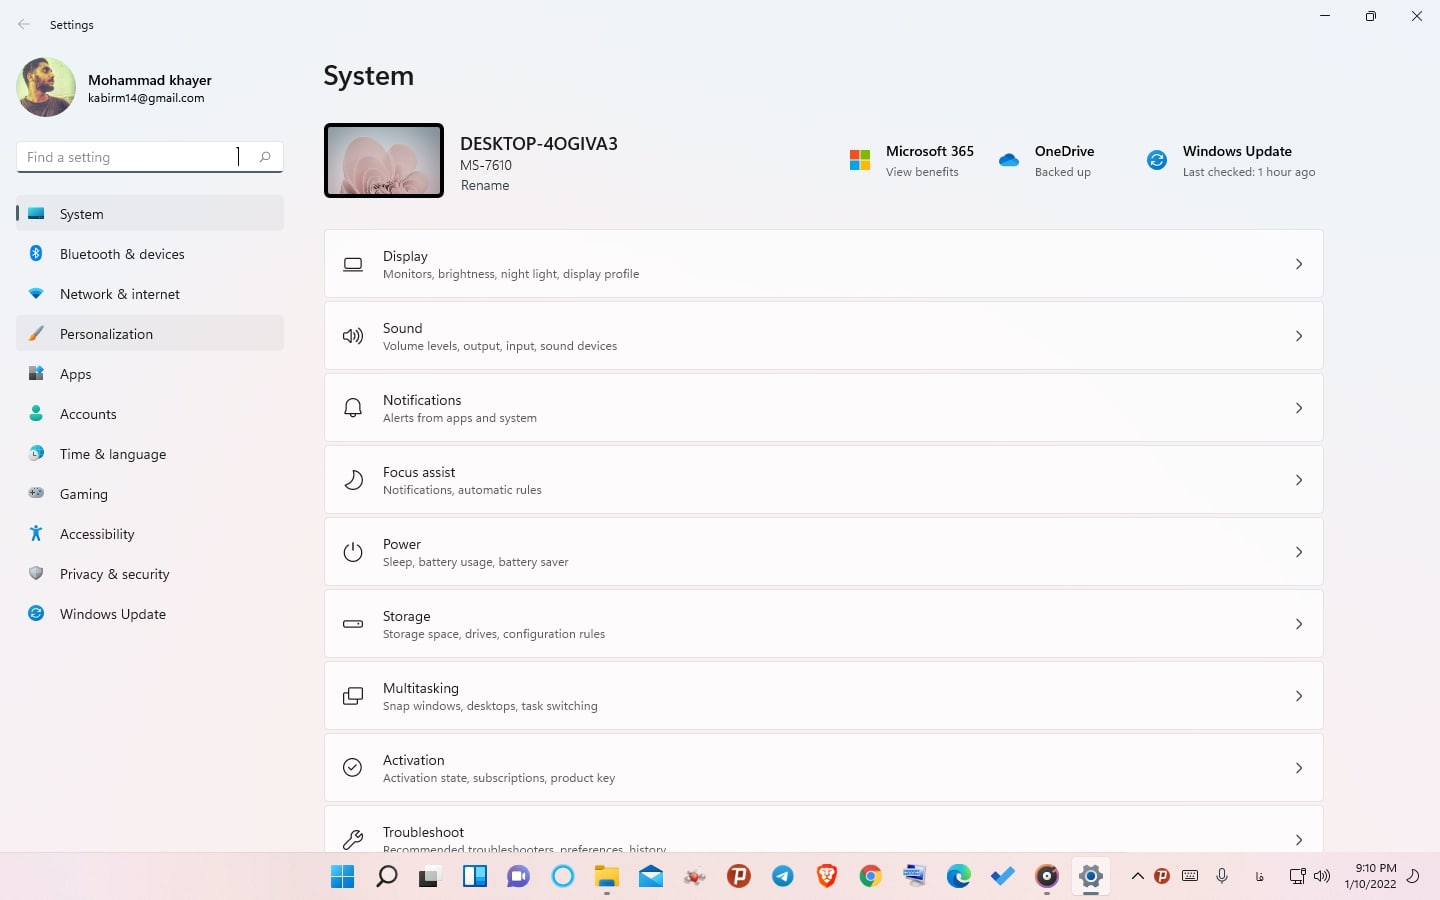The width and height of the screenshot is (1440, 900).
Task: Expand the Multitasking row chevron
Action: point(1298,696)
